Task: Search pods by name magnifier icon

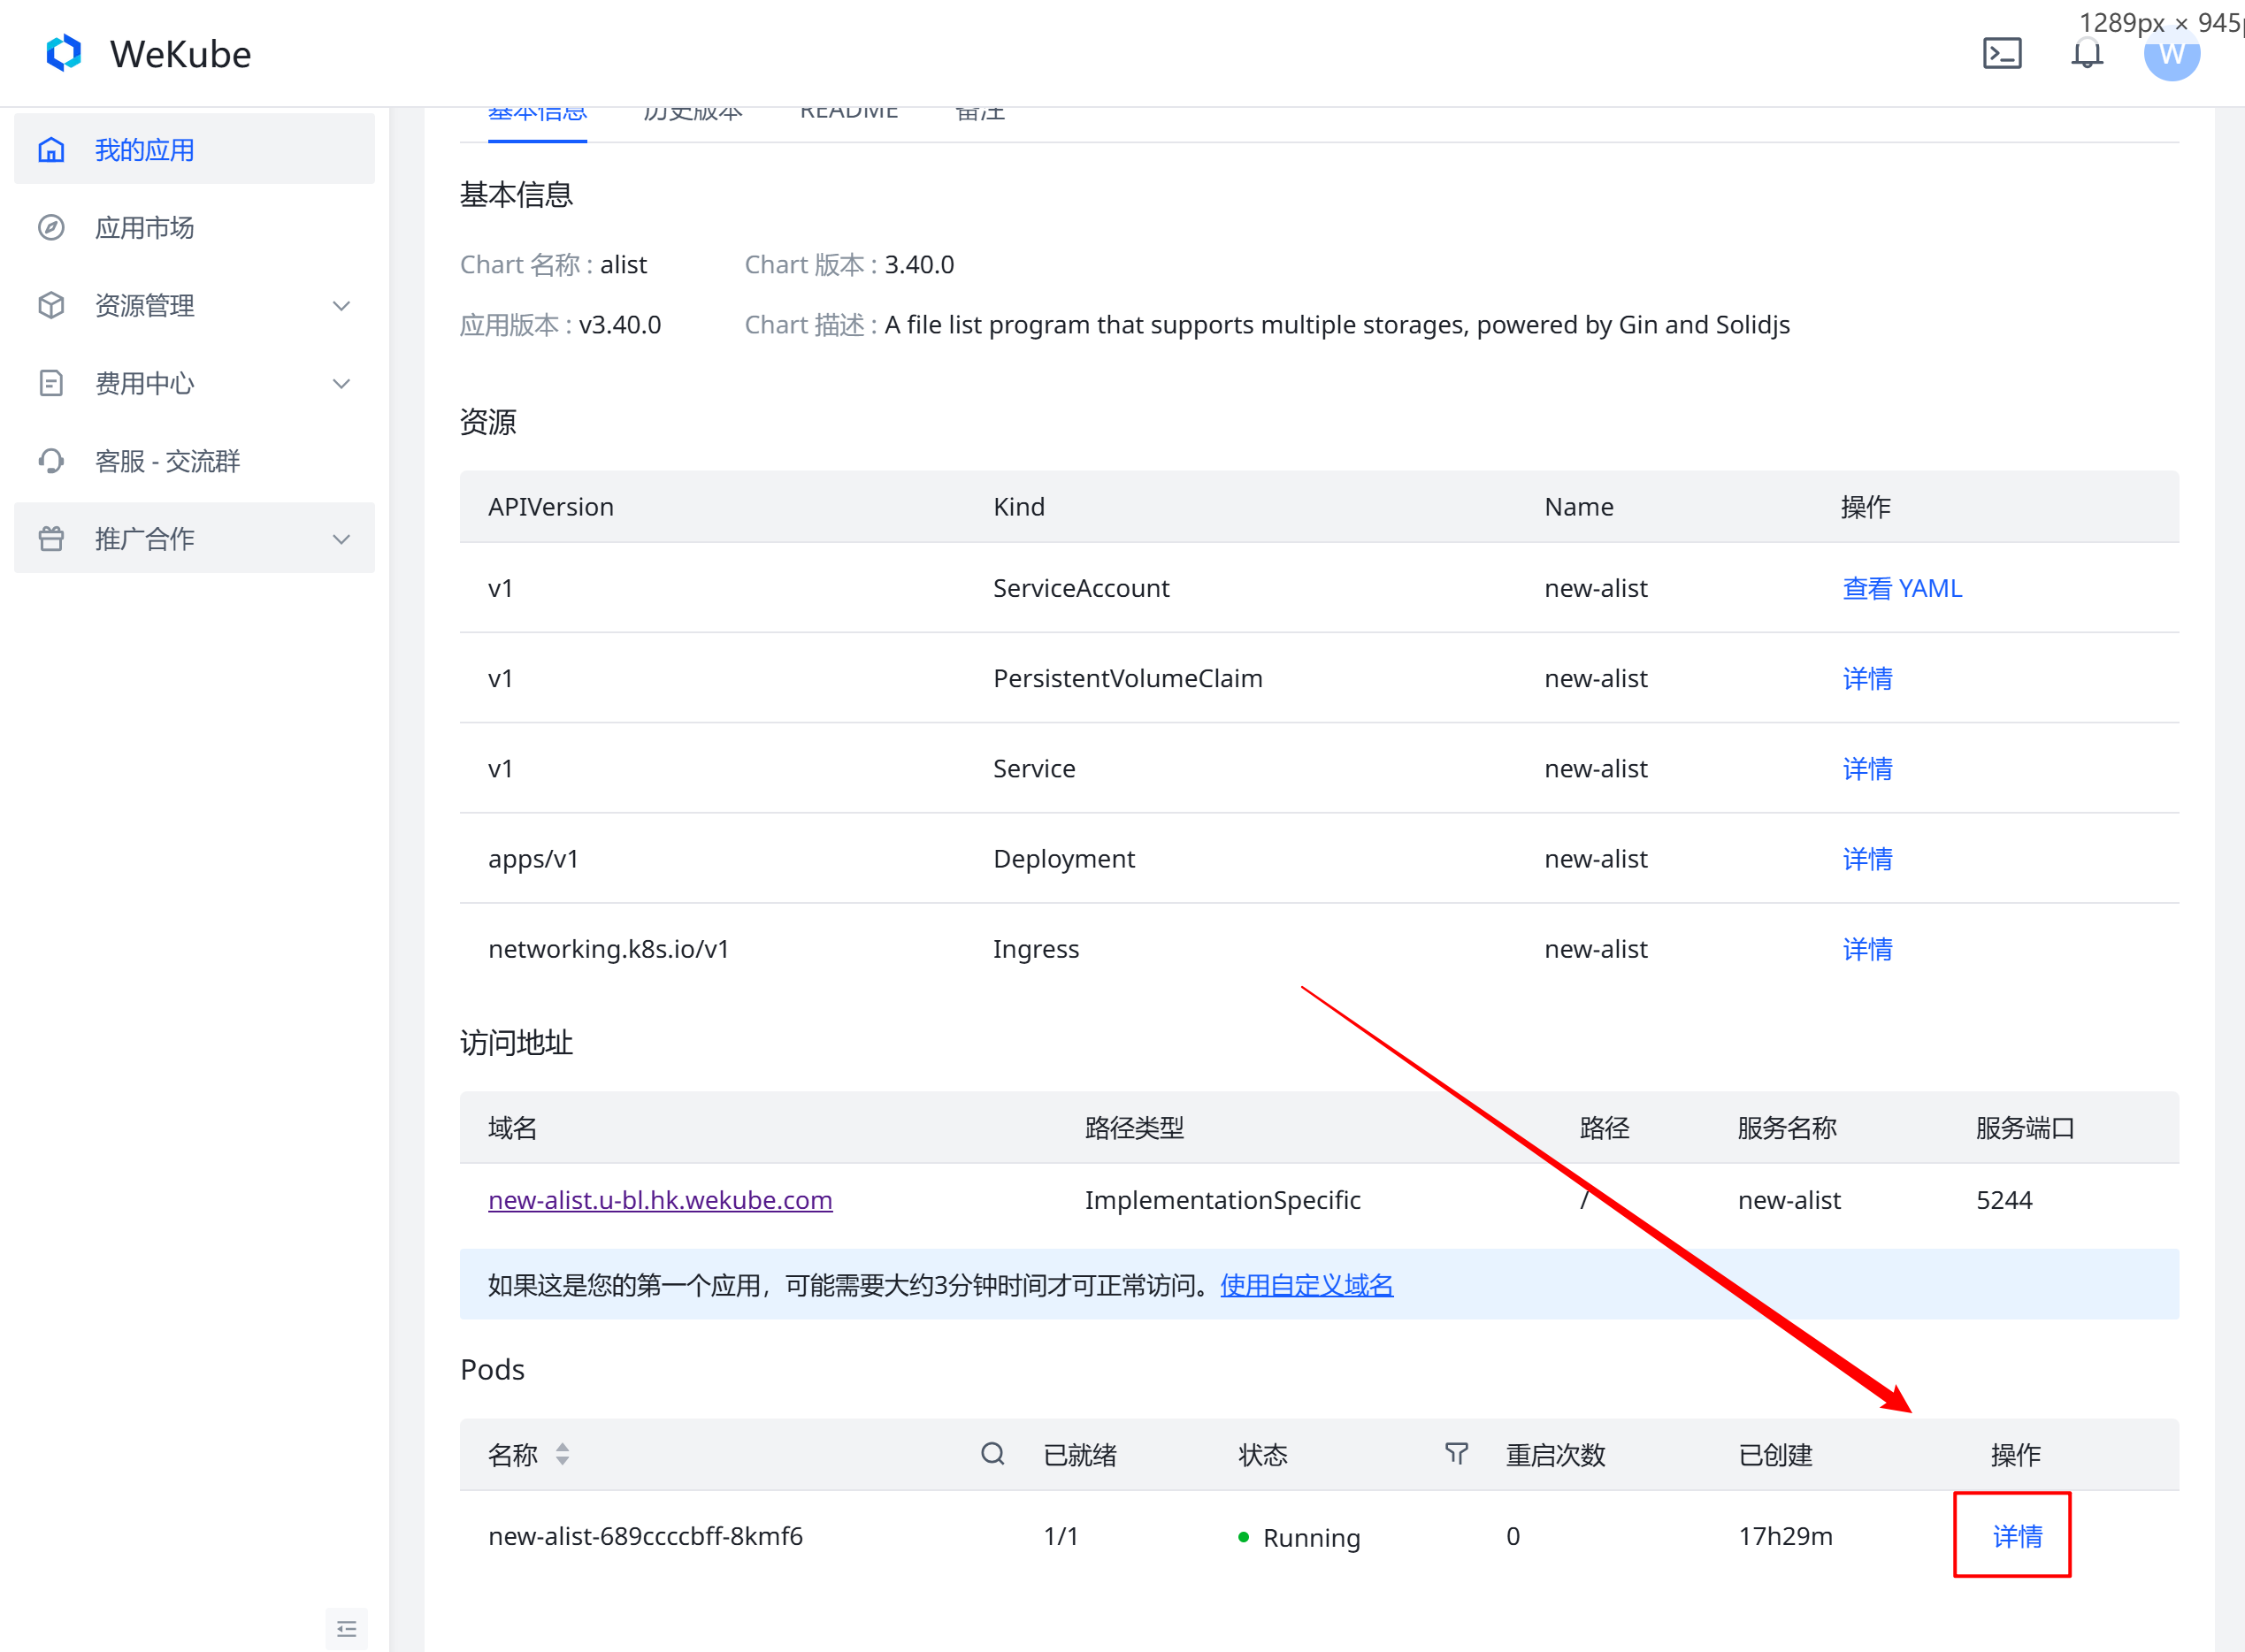Action: coord(992,1454)
